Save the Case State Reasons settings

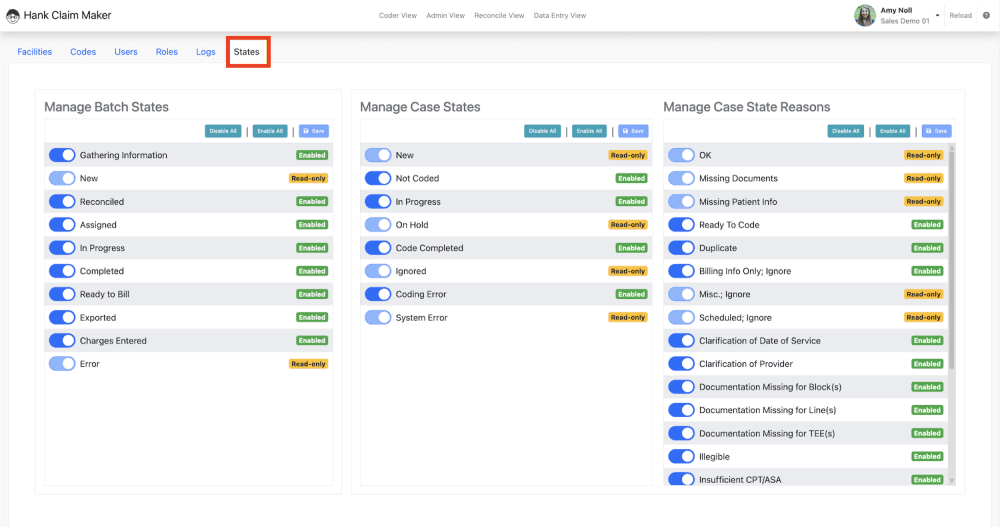click(937, 131)
